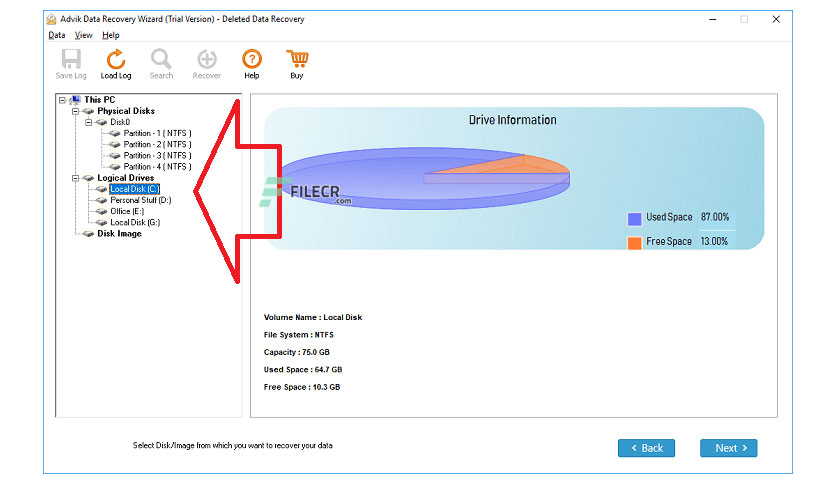Open the Data menu
This screenshot has height=484, width=836.
coord(57,35)
